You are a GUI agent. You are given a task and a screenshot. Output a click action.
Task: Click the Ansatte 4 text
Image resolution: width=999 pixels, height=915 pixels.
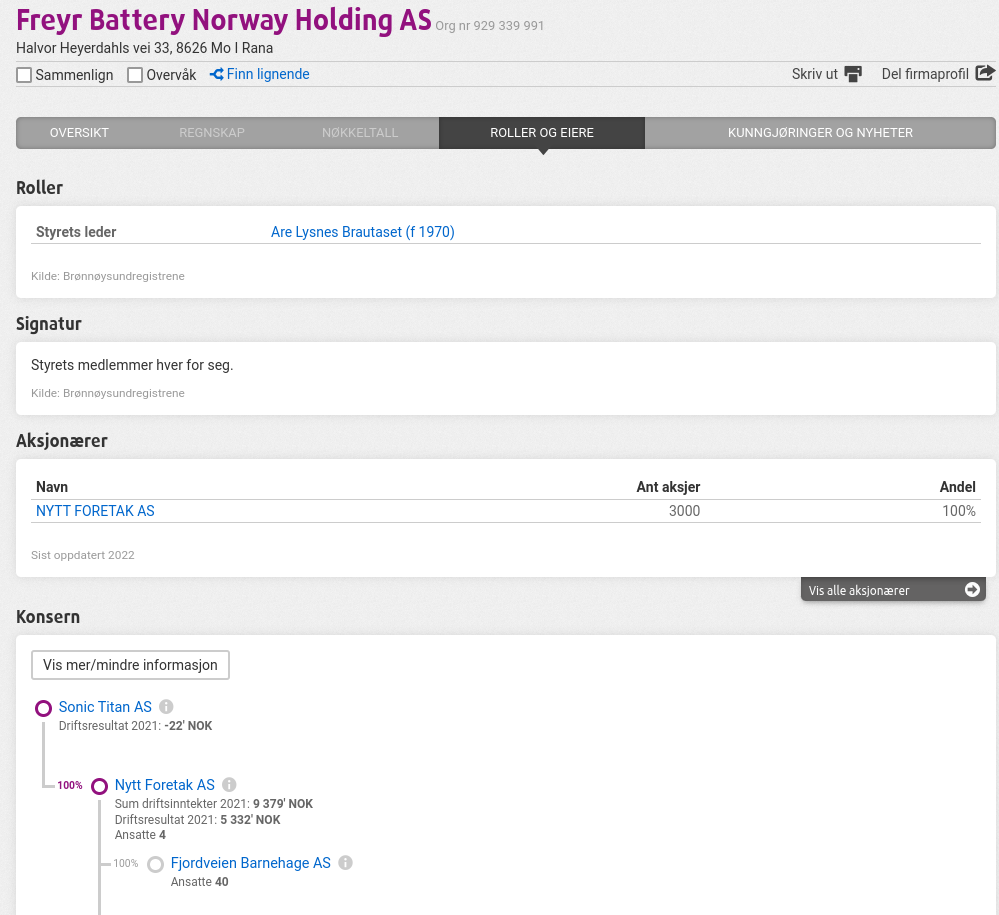click(140, 835)
